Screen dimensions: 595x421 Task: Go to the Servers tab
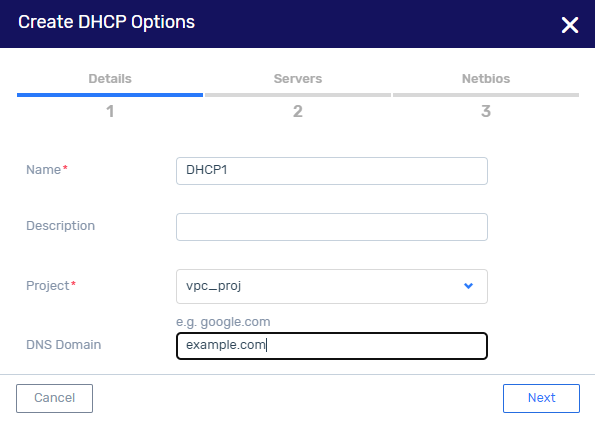click(x=298, y=79)
